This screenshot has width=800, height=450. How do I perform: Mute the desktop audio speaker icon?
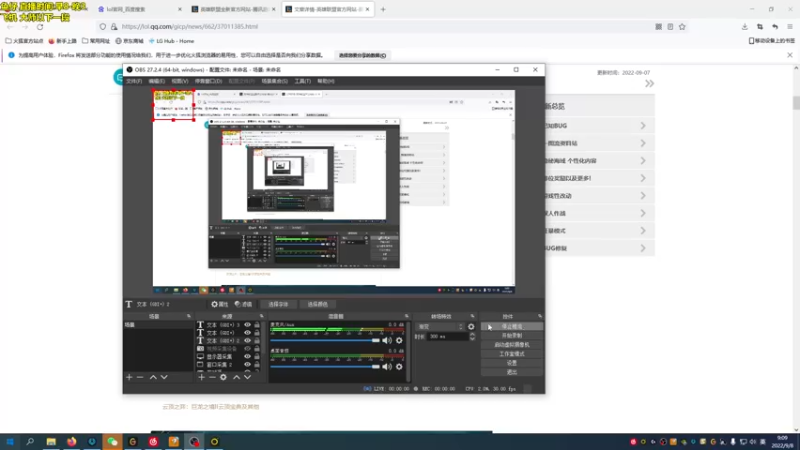387,366
